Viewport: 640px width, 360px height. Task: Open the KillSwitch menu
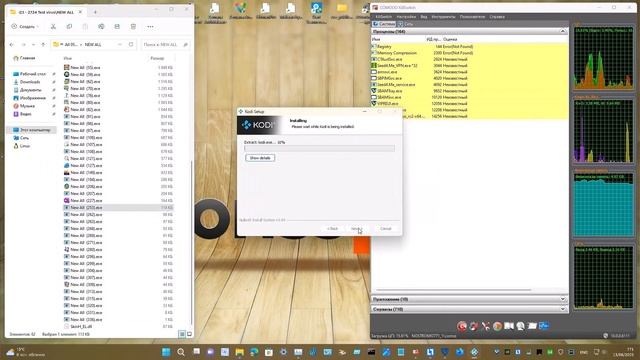[383, 17]
